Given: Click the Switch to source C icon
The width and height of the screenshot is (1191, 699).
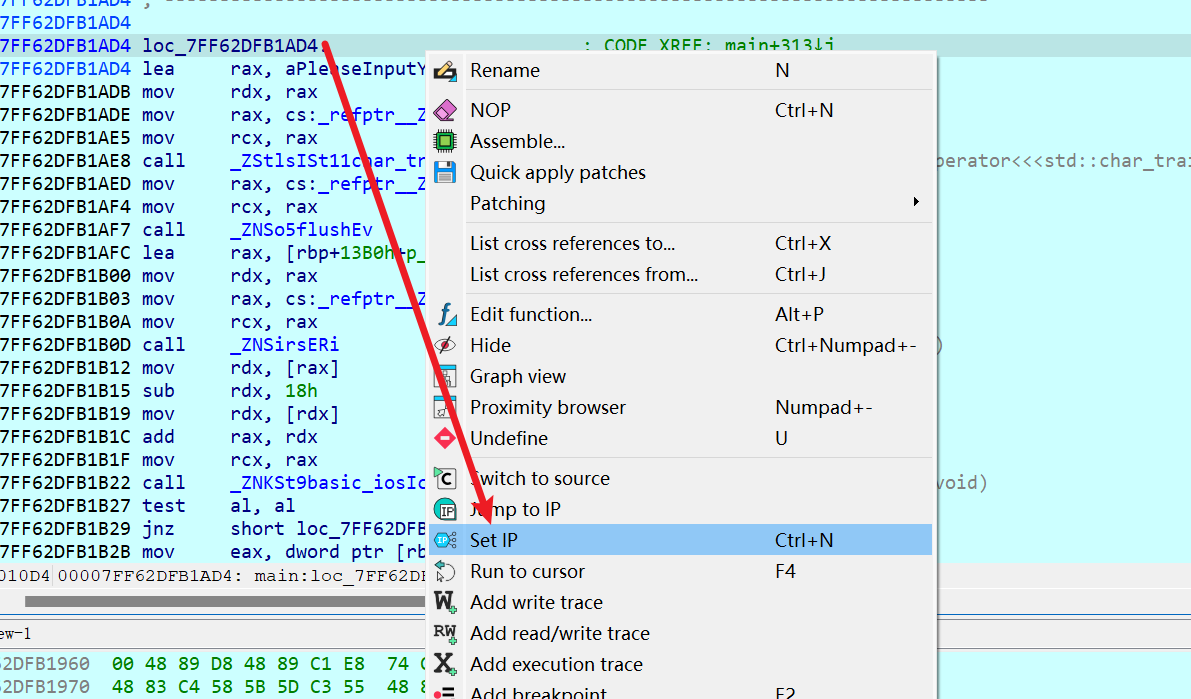Looking at the screenshot, I should click(x=445, y=479).
